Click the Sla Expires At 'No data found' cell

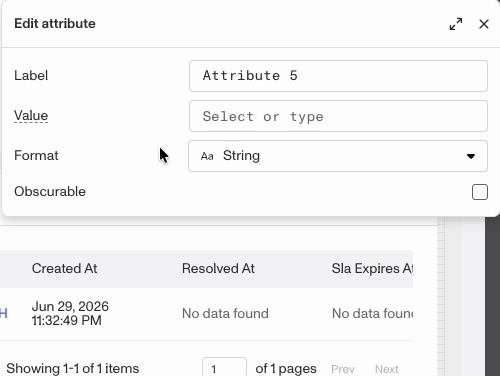coord(372,313)
